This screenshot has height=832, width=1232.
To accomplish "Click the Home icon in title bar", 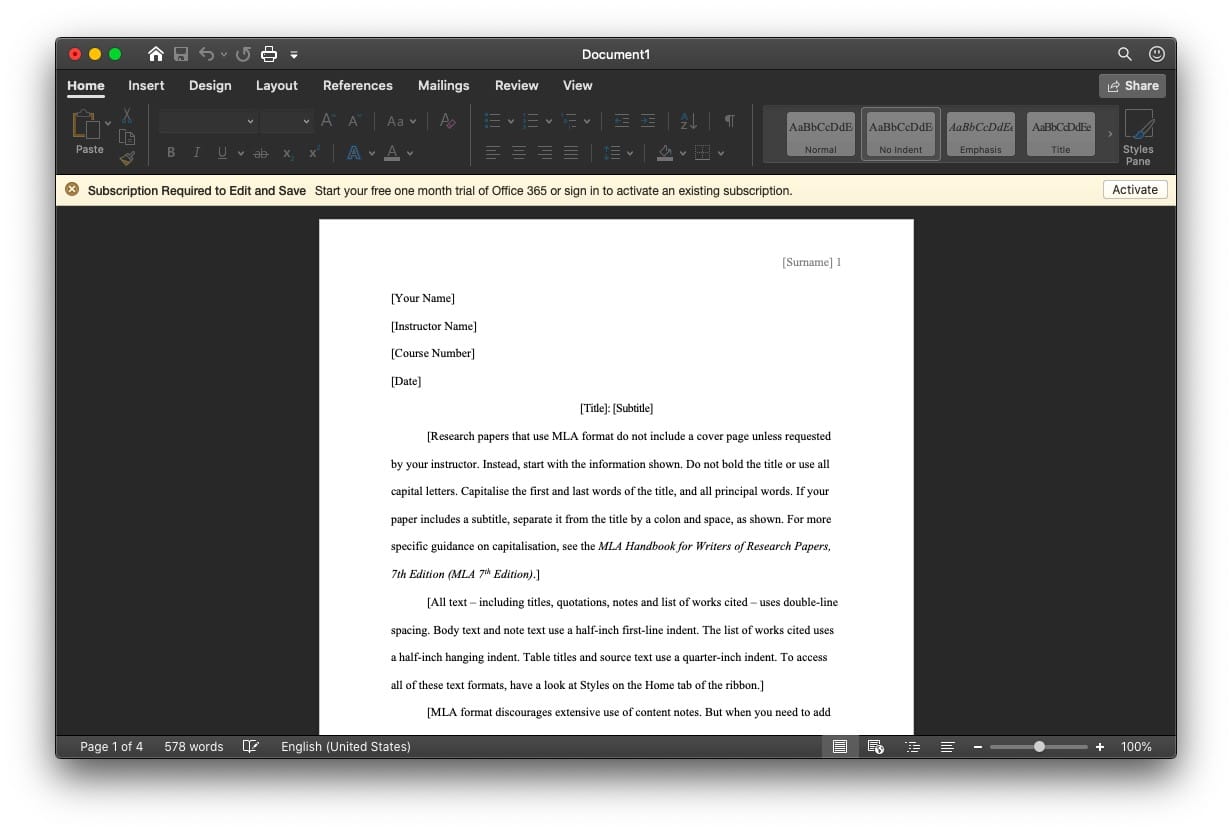I will pyautogui.click(x=155, y=54).
